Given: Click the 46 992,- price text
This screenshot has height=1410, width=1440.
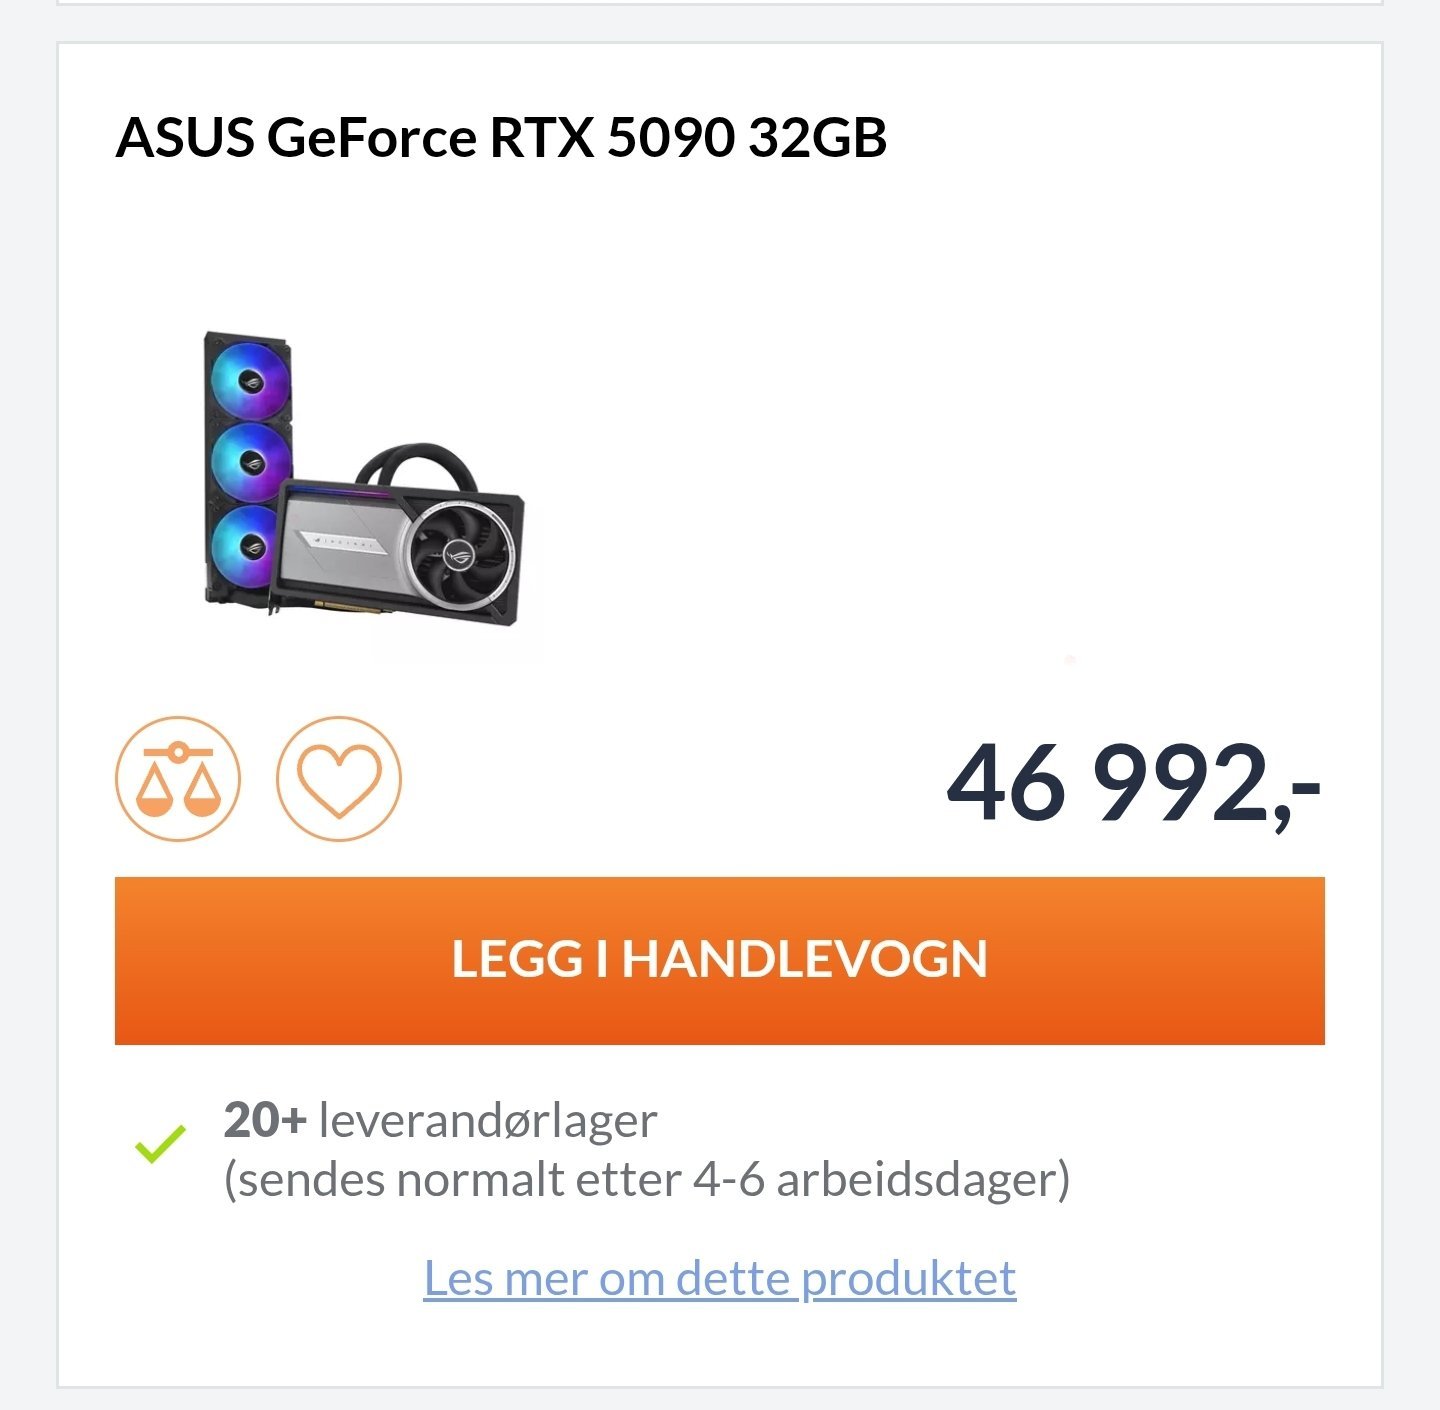Looking at the screenshot, I should 1134,783.
